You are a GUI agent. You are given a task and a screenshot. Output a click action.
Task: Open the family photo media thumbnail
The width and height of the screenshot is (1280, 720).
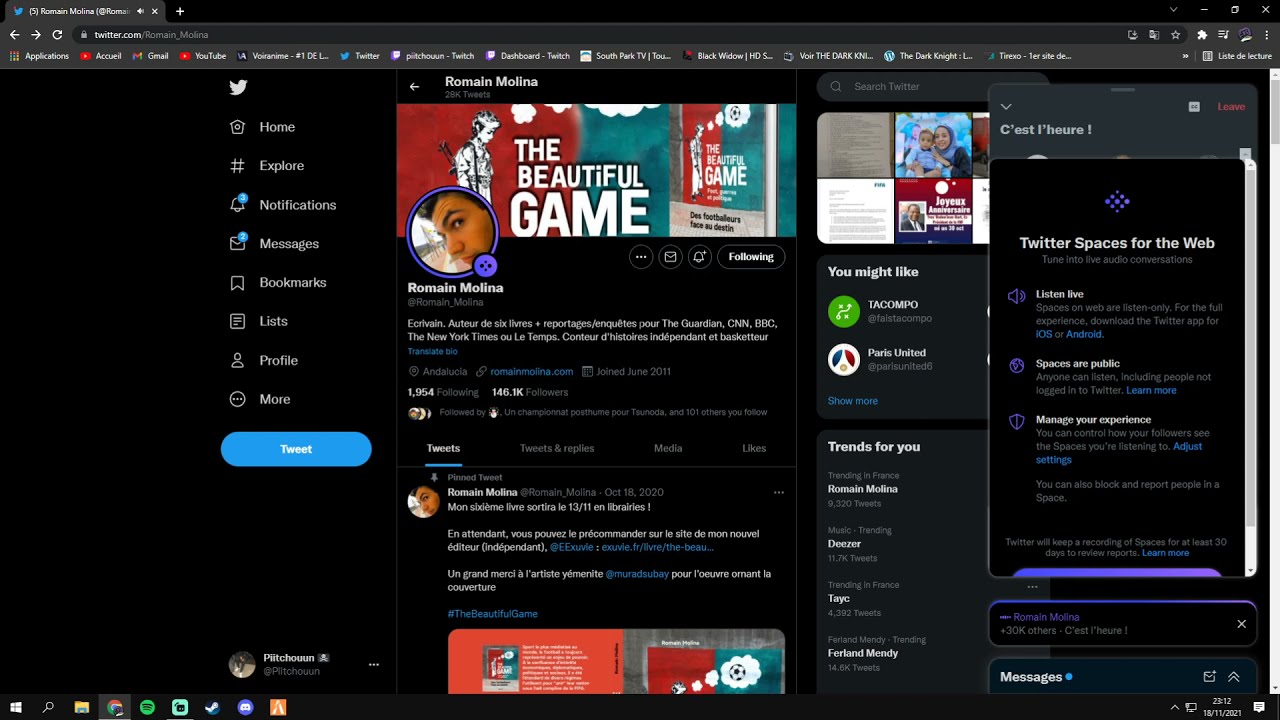933,145
